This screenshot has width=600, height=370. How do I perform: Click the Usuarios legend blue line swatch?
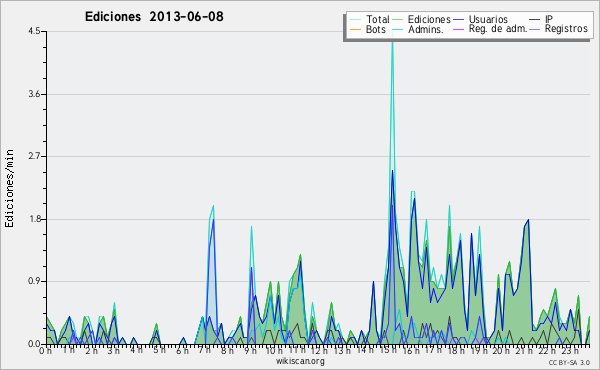[458, 20]
